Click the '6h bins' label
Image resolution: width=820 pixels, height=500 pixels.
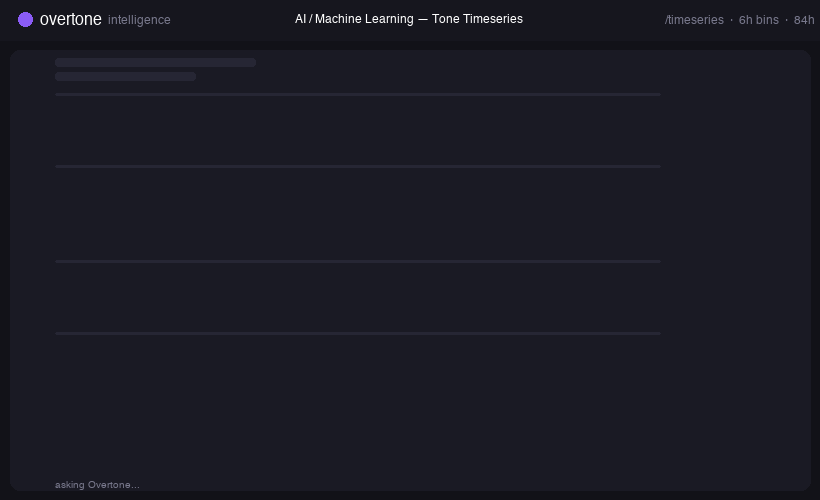pyautogui.click(x=758, y=20)
